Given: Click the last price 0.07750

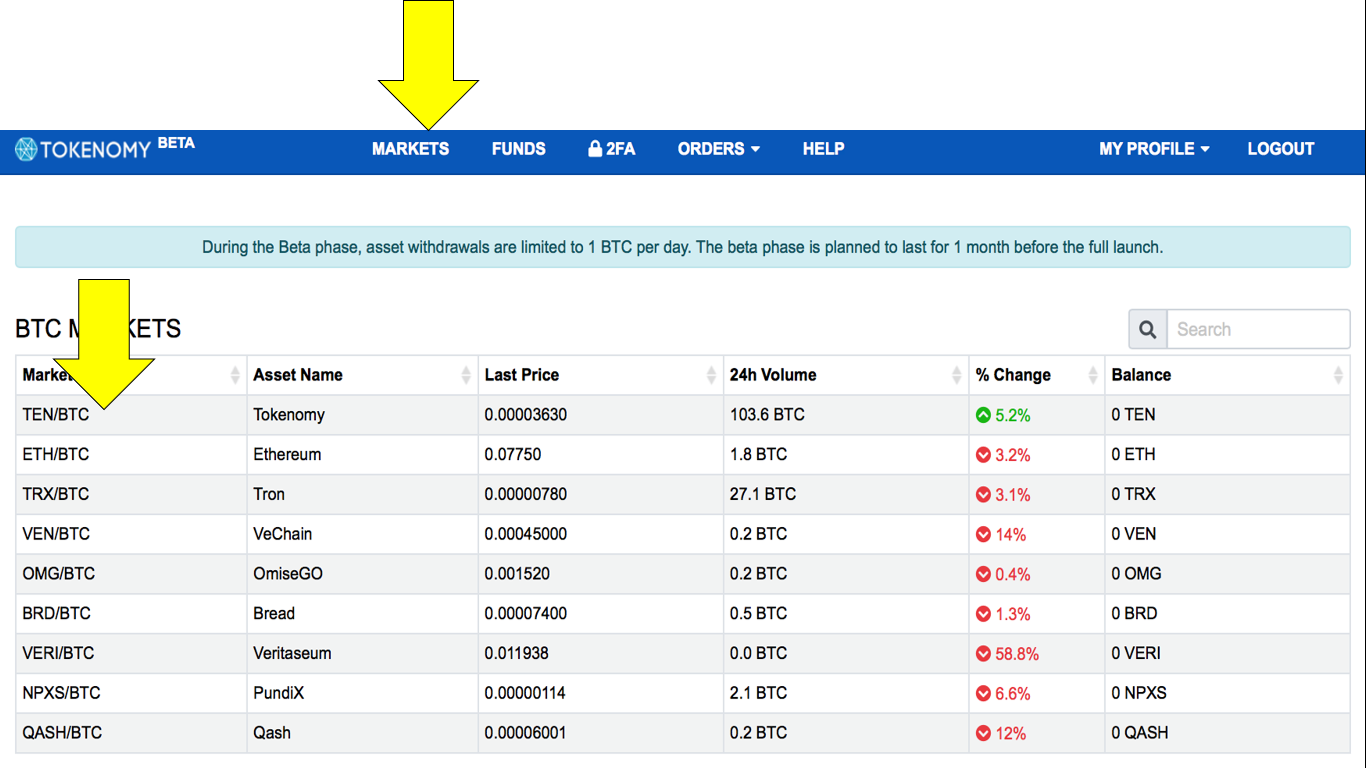Looking at the screenshot, I should [513, 454].
